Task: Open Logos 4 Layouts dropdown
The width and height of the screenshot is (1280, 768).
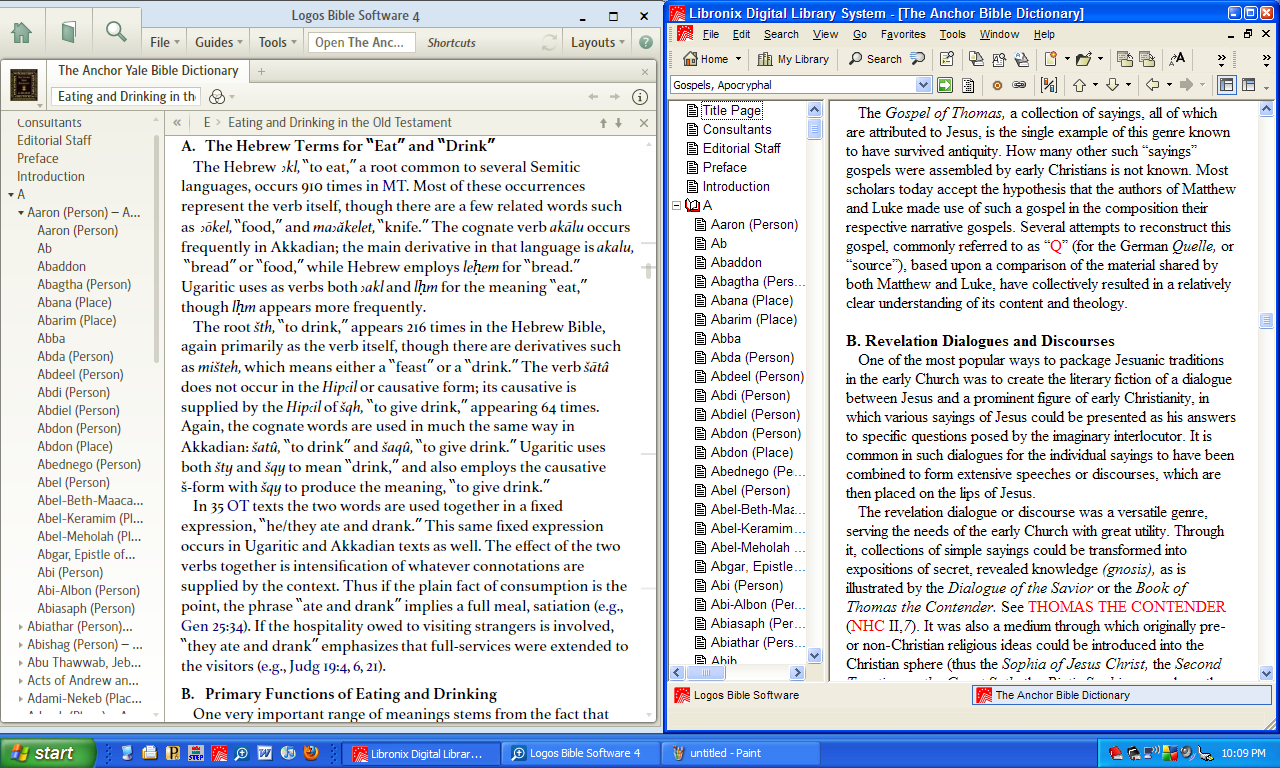Action: (598, 42)
